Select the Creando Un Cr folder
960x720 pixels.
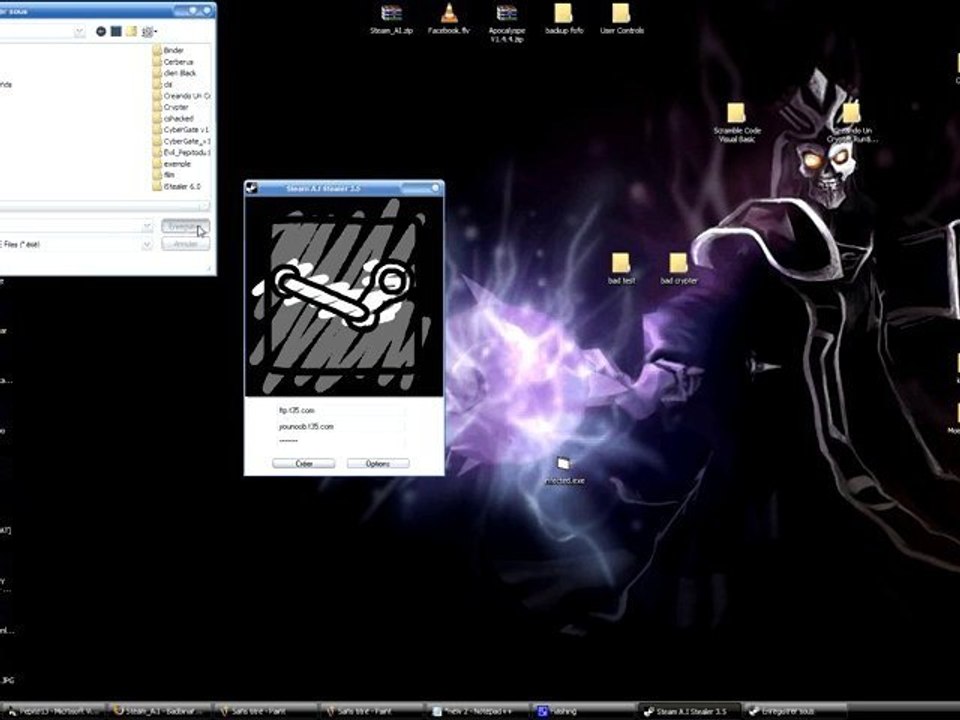[x=181, y=96]
